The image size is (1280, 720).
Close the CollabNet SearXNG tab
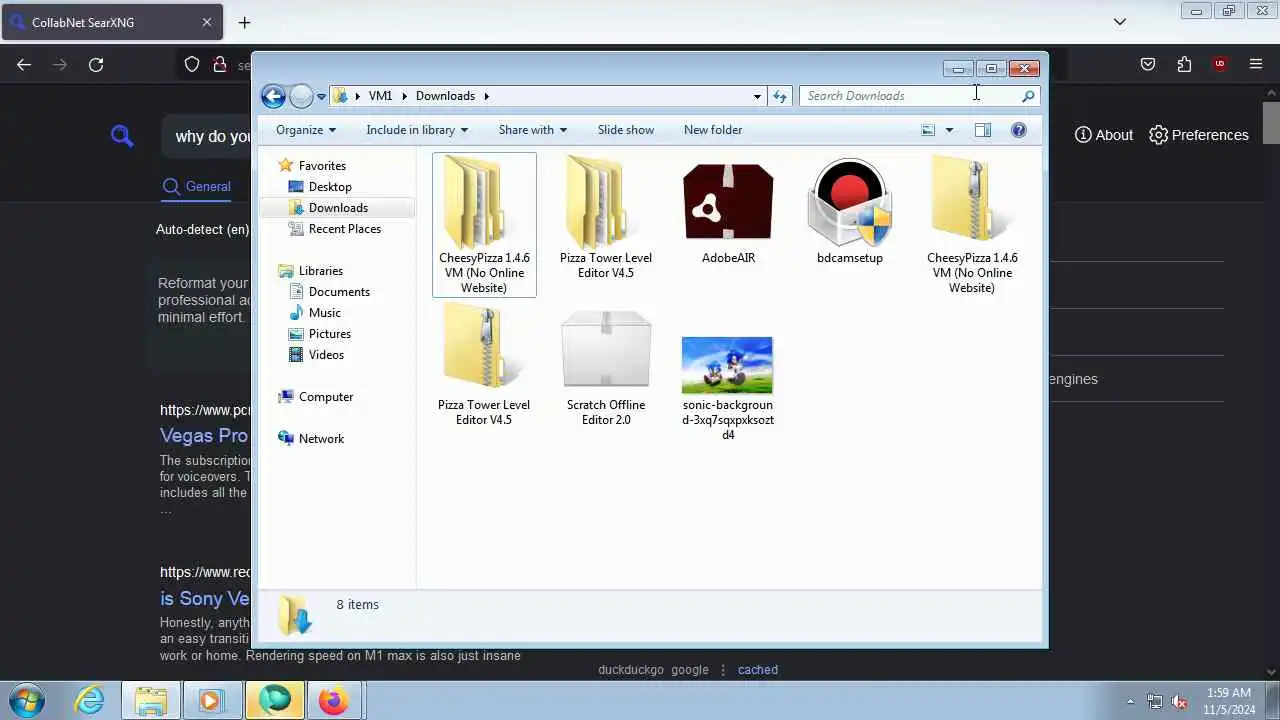[207, 22]
